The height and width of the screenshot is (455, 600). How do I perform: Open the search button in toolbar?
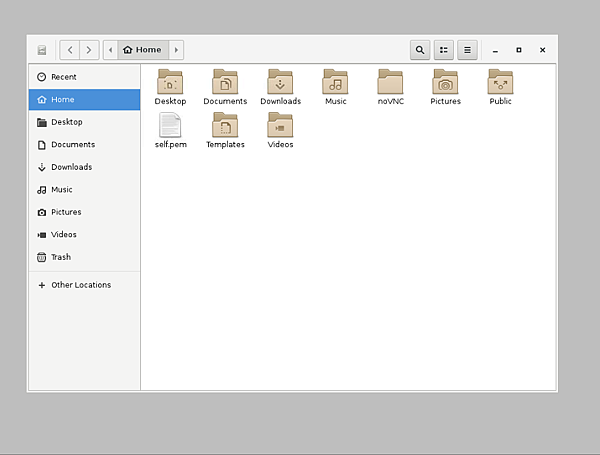(420, 50)
